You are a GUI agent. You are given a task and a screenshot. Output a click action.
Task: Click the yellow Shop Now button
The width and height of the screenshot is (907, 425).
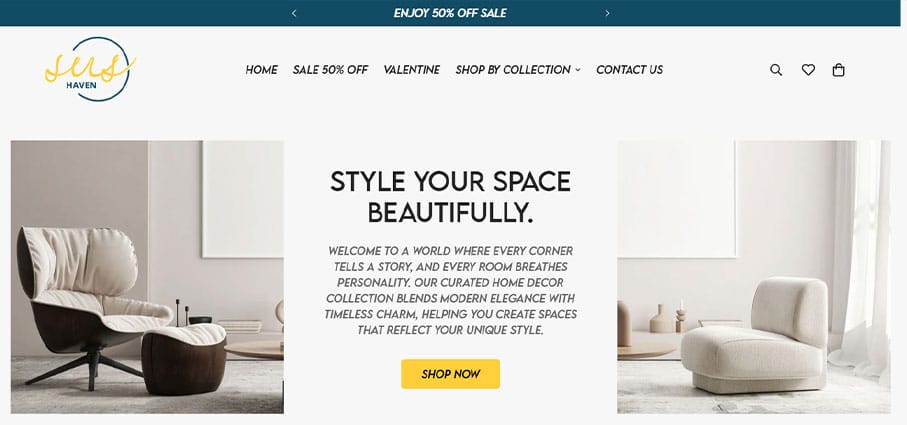click(451, 374)
